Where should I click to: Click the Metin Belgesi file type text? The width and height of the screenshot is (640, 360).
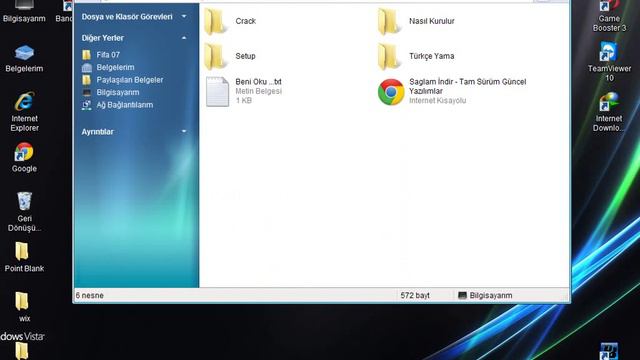pyautogui.click(x=258, y=91)
